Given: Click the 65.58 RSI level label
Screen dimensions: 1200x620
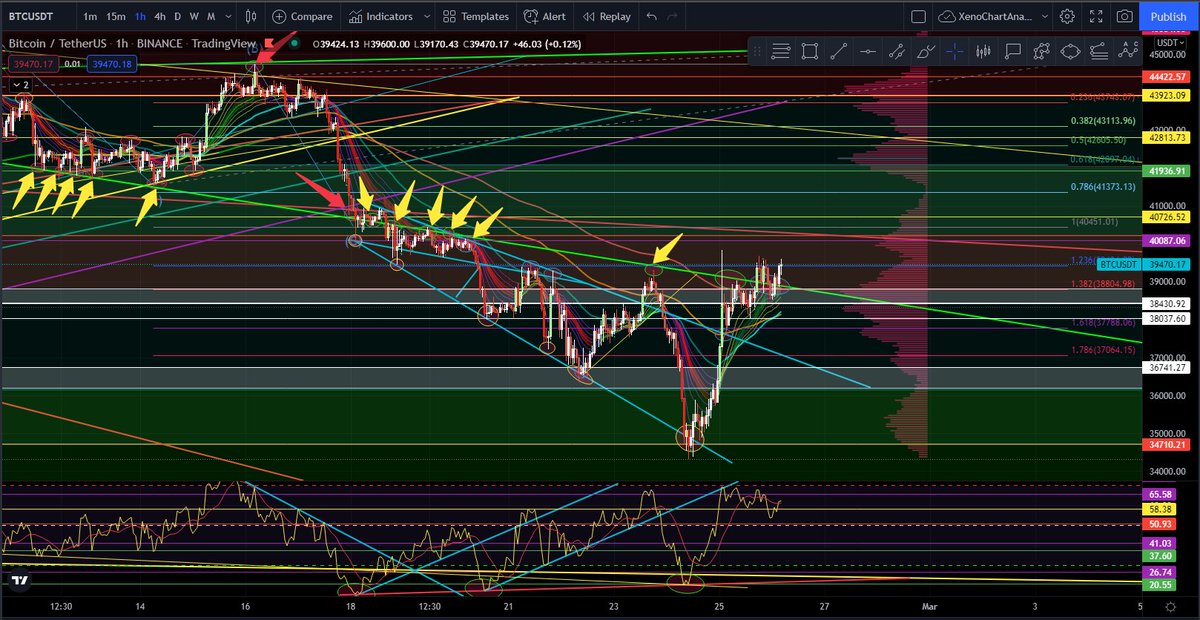Looking at the screenshot, I should [x=1161, y=494].
